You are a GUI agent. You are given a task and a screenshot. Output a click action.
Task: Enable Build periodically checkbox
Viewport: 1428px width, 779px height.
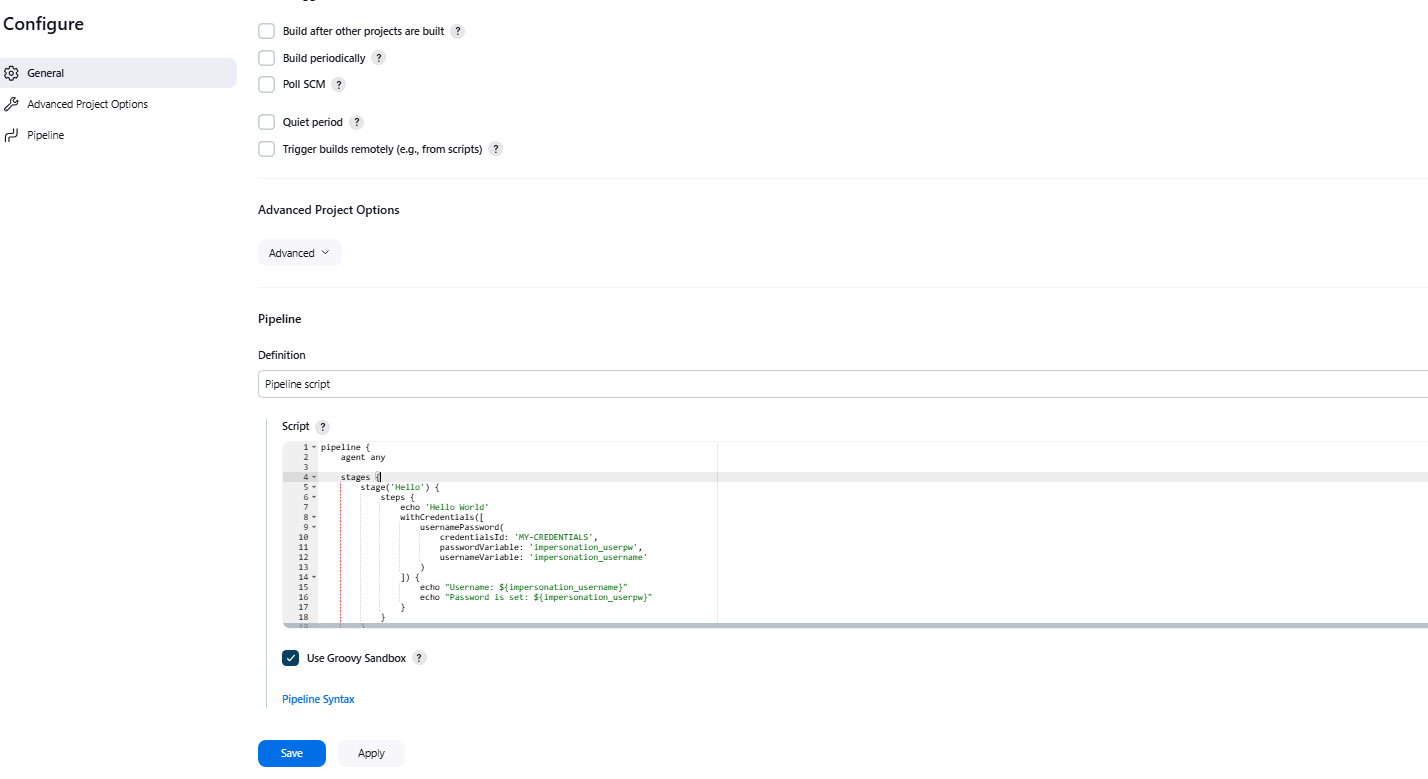[266, 58]
